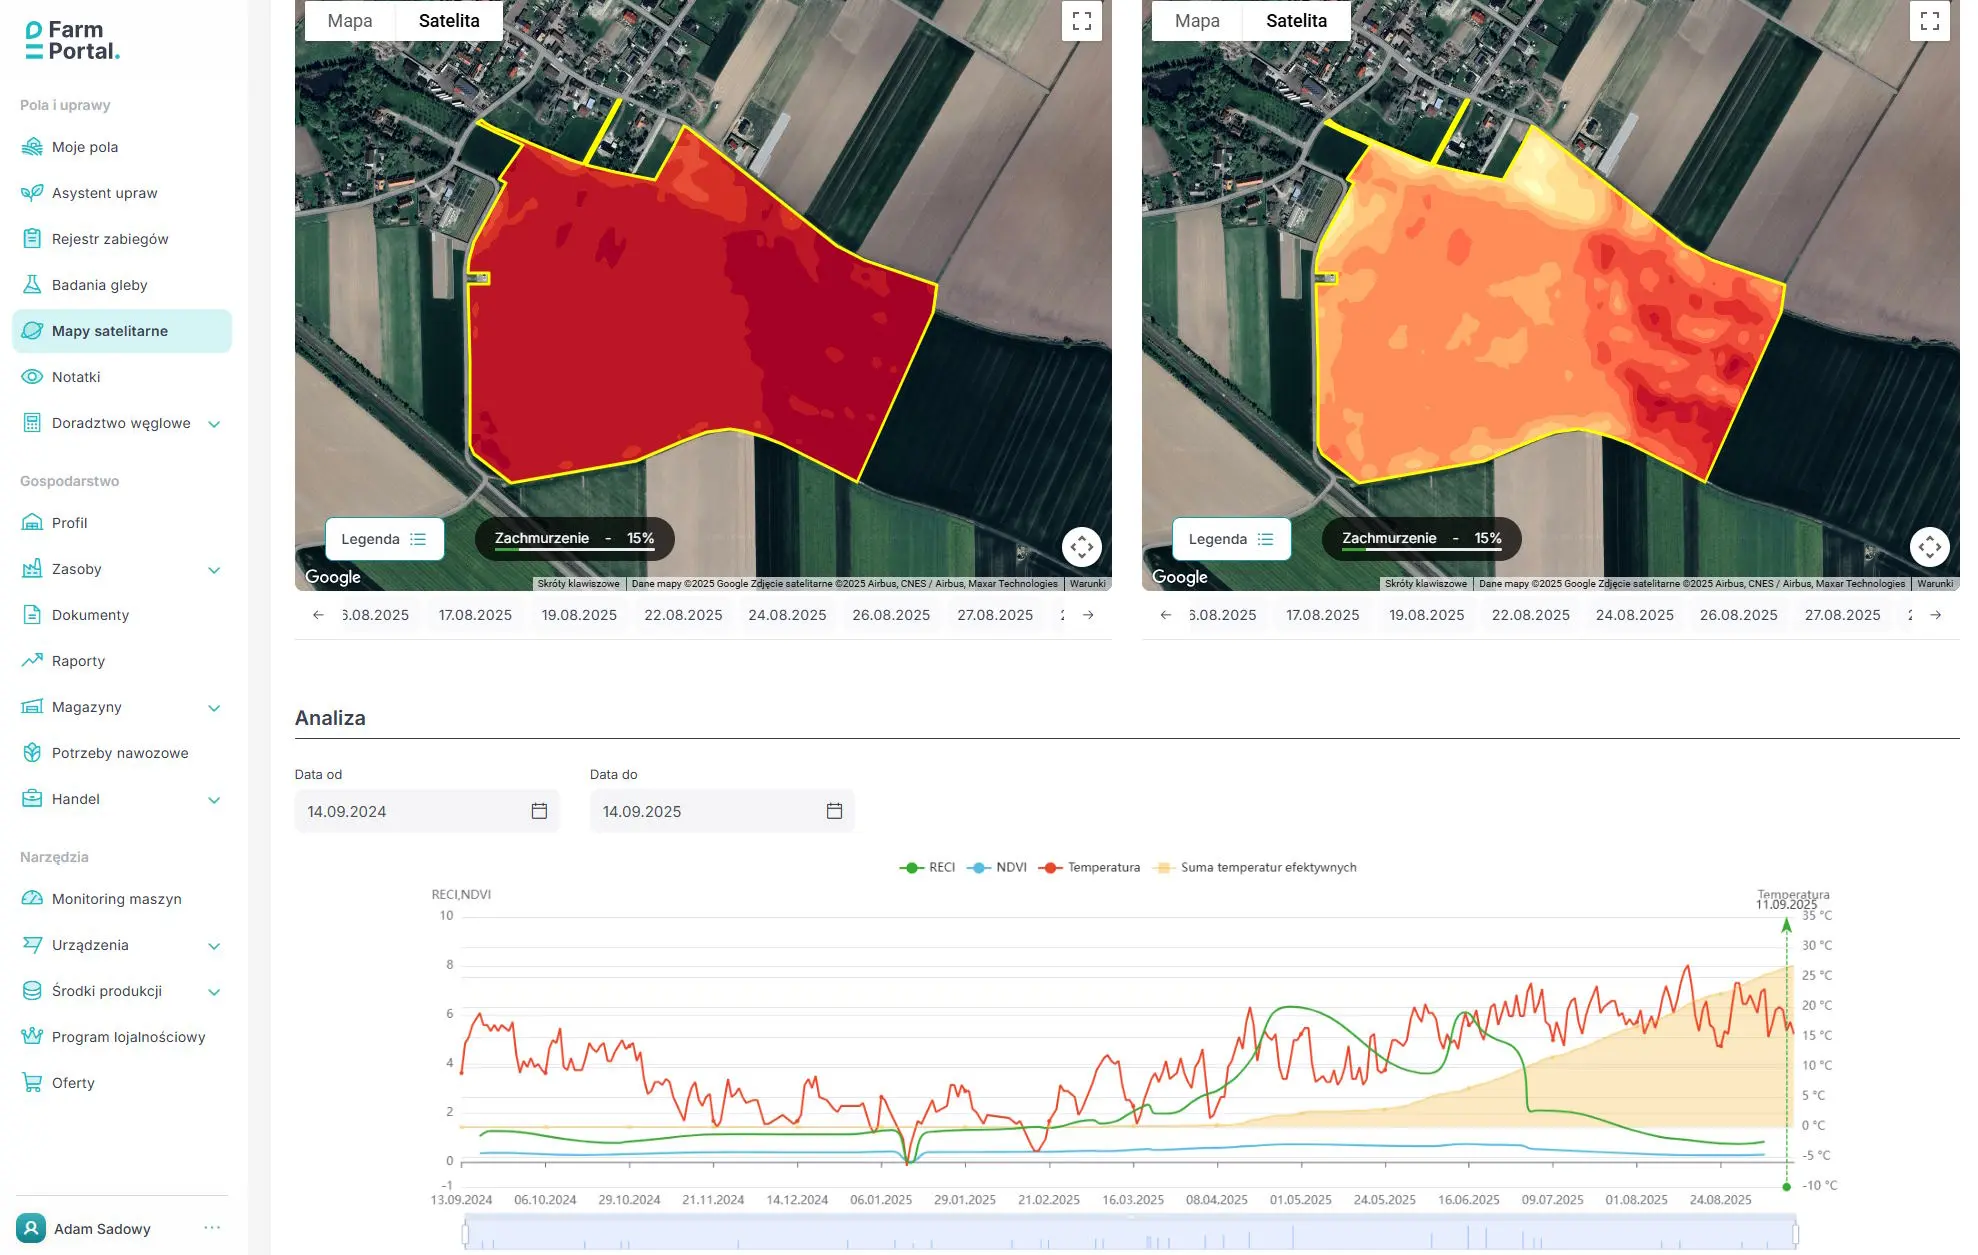
Task: Expand Doradztwo węglowe submenu
Action: pos(214,424)
